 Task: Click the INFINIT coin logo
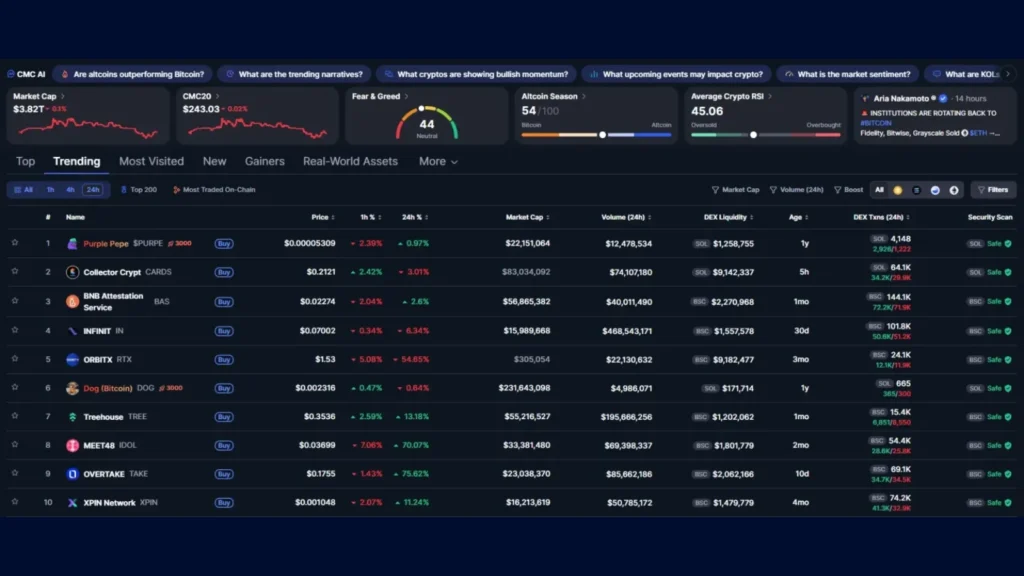pyautogui.click(x=72, y=331)
